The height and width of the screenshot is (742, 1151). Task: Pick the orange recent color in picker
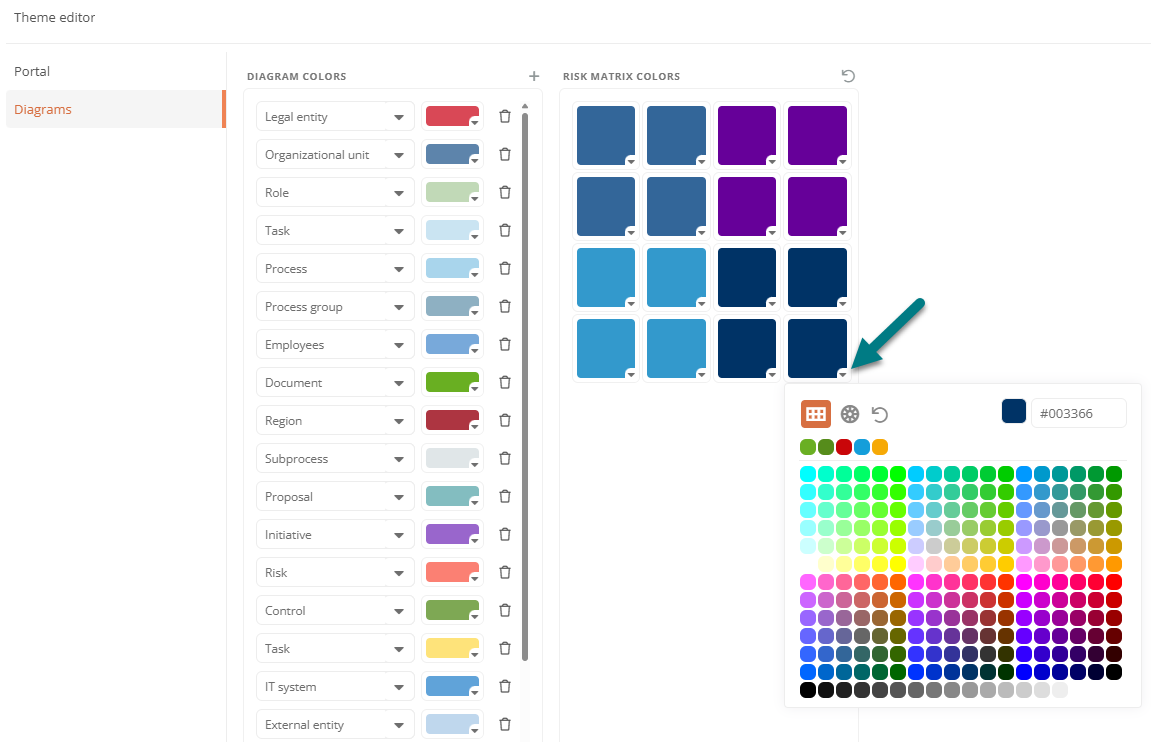[x=879, y=447]
